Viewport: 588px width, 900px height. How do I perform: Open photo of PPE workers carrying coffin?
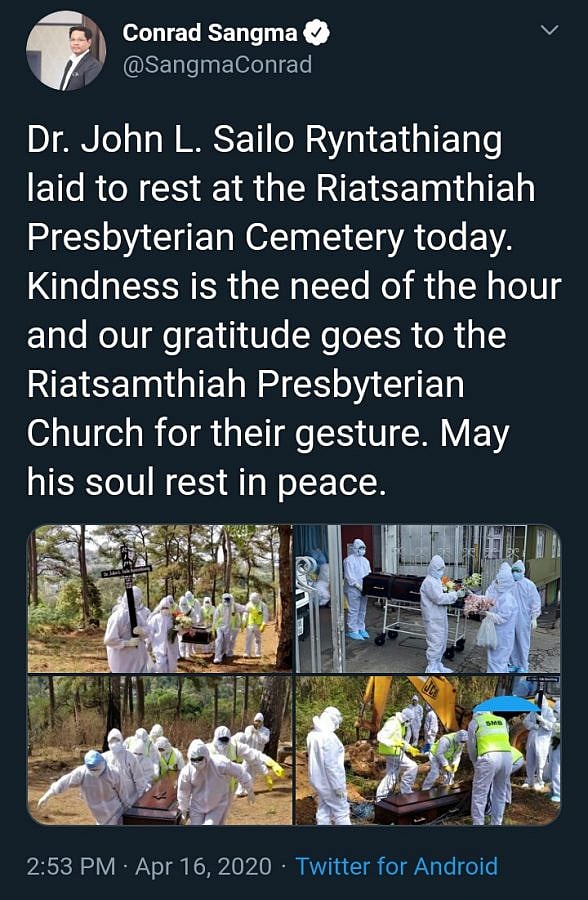(160, 750)
